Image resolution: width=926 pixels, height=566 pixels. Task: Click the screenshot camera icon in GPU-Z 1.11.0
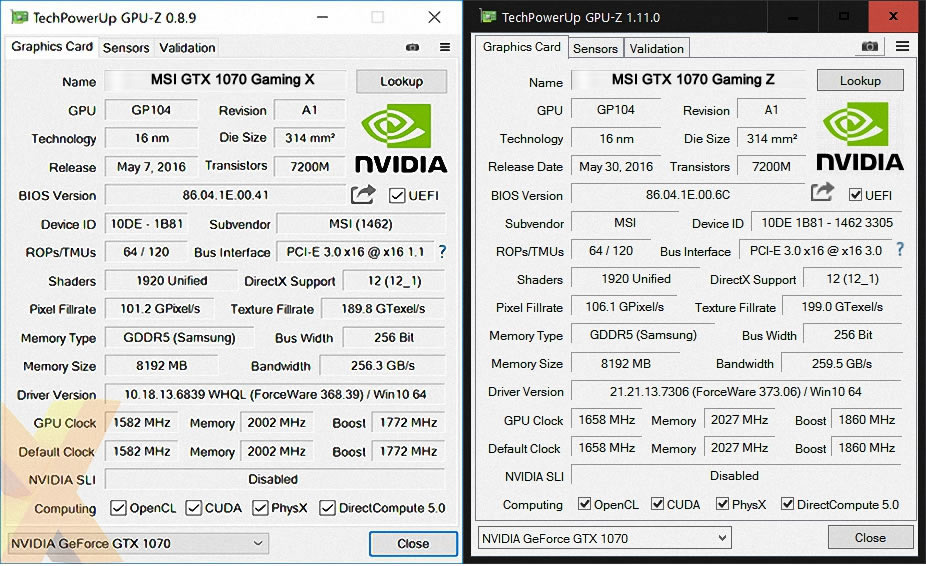(869, 46)
